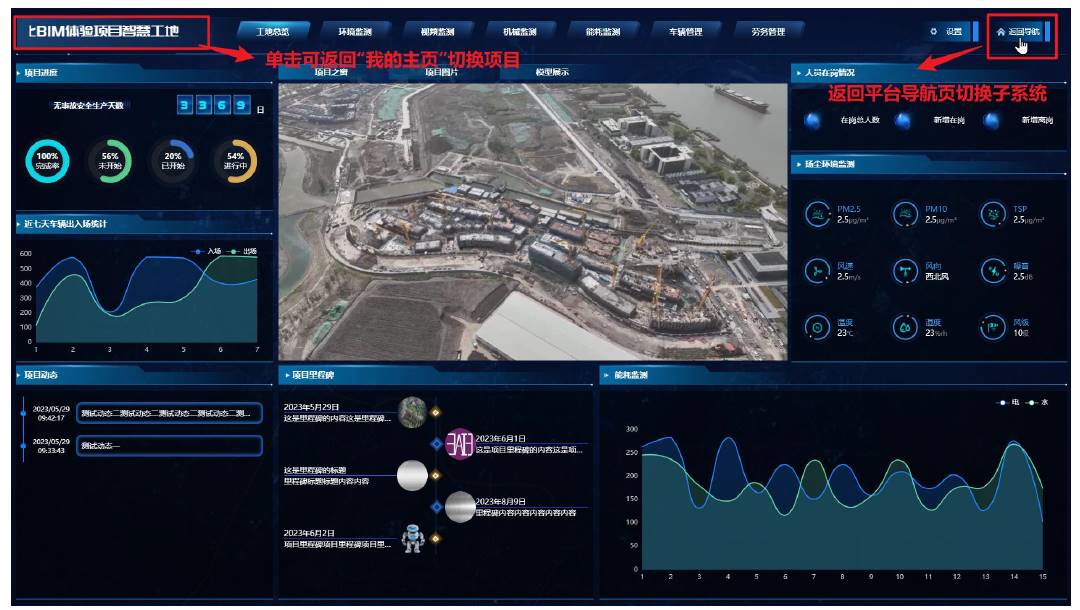Expand the 项目里程碑 panel header arrow

click(x=285, y=375)
